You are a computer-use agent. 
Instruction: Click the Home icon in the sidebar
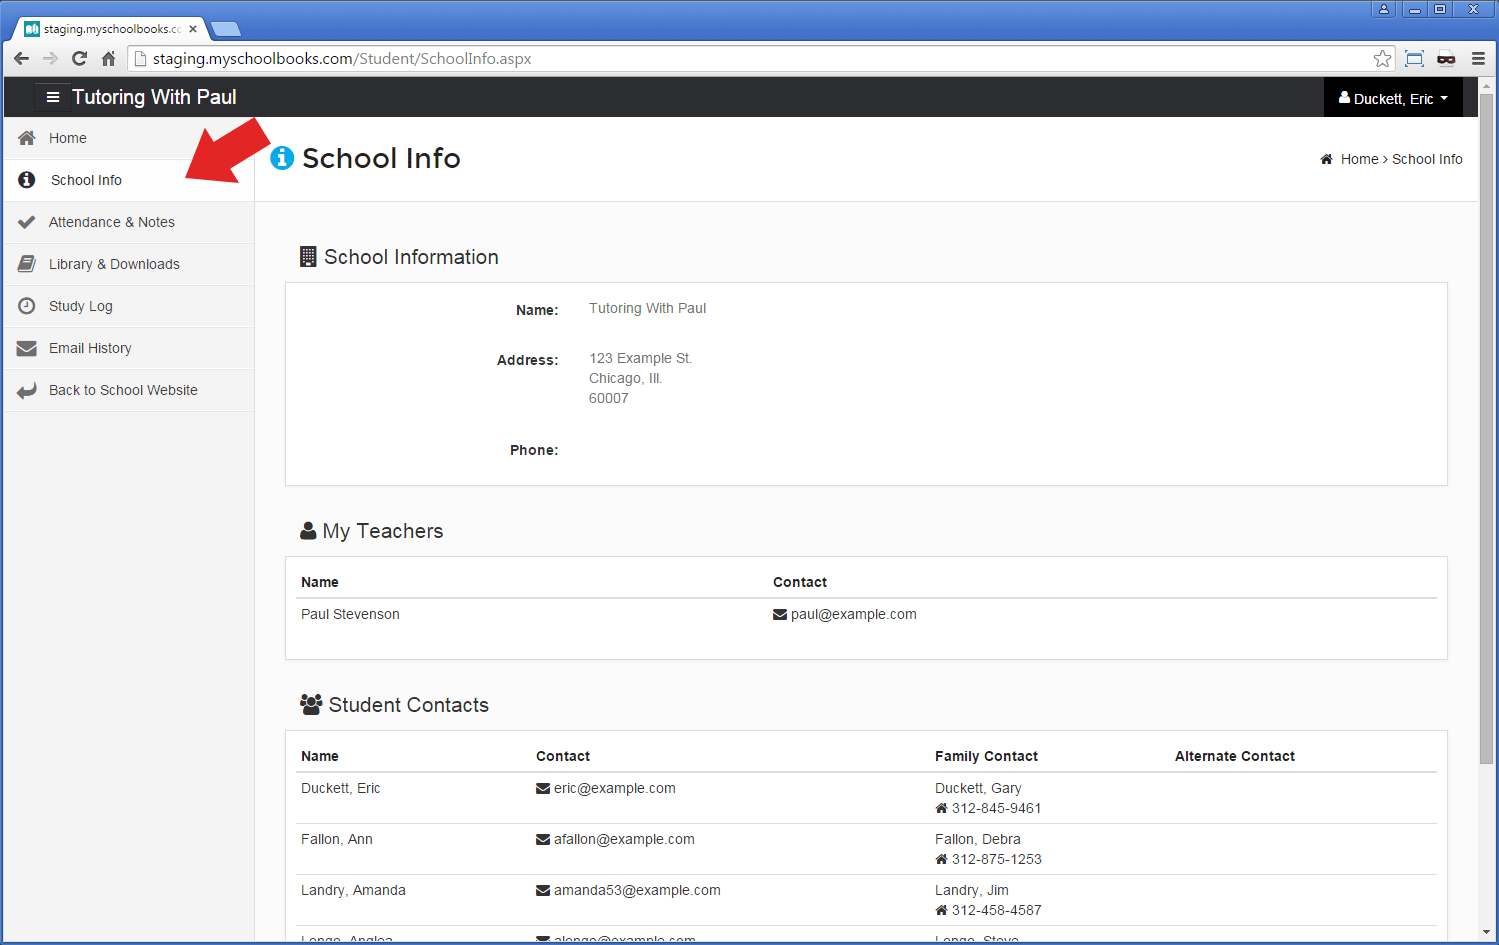point(27,138)
